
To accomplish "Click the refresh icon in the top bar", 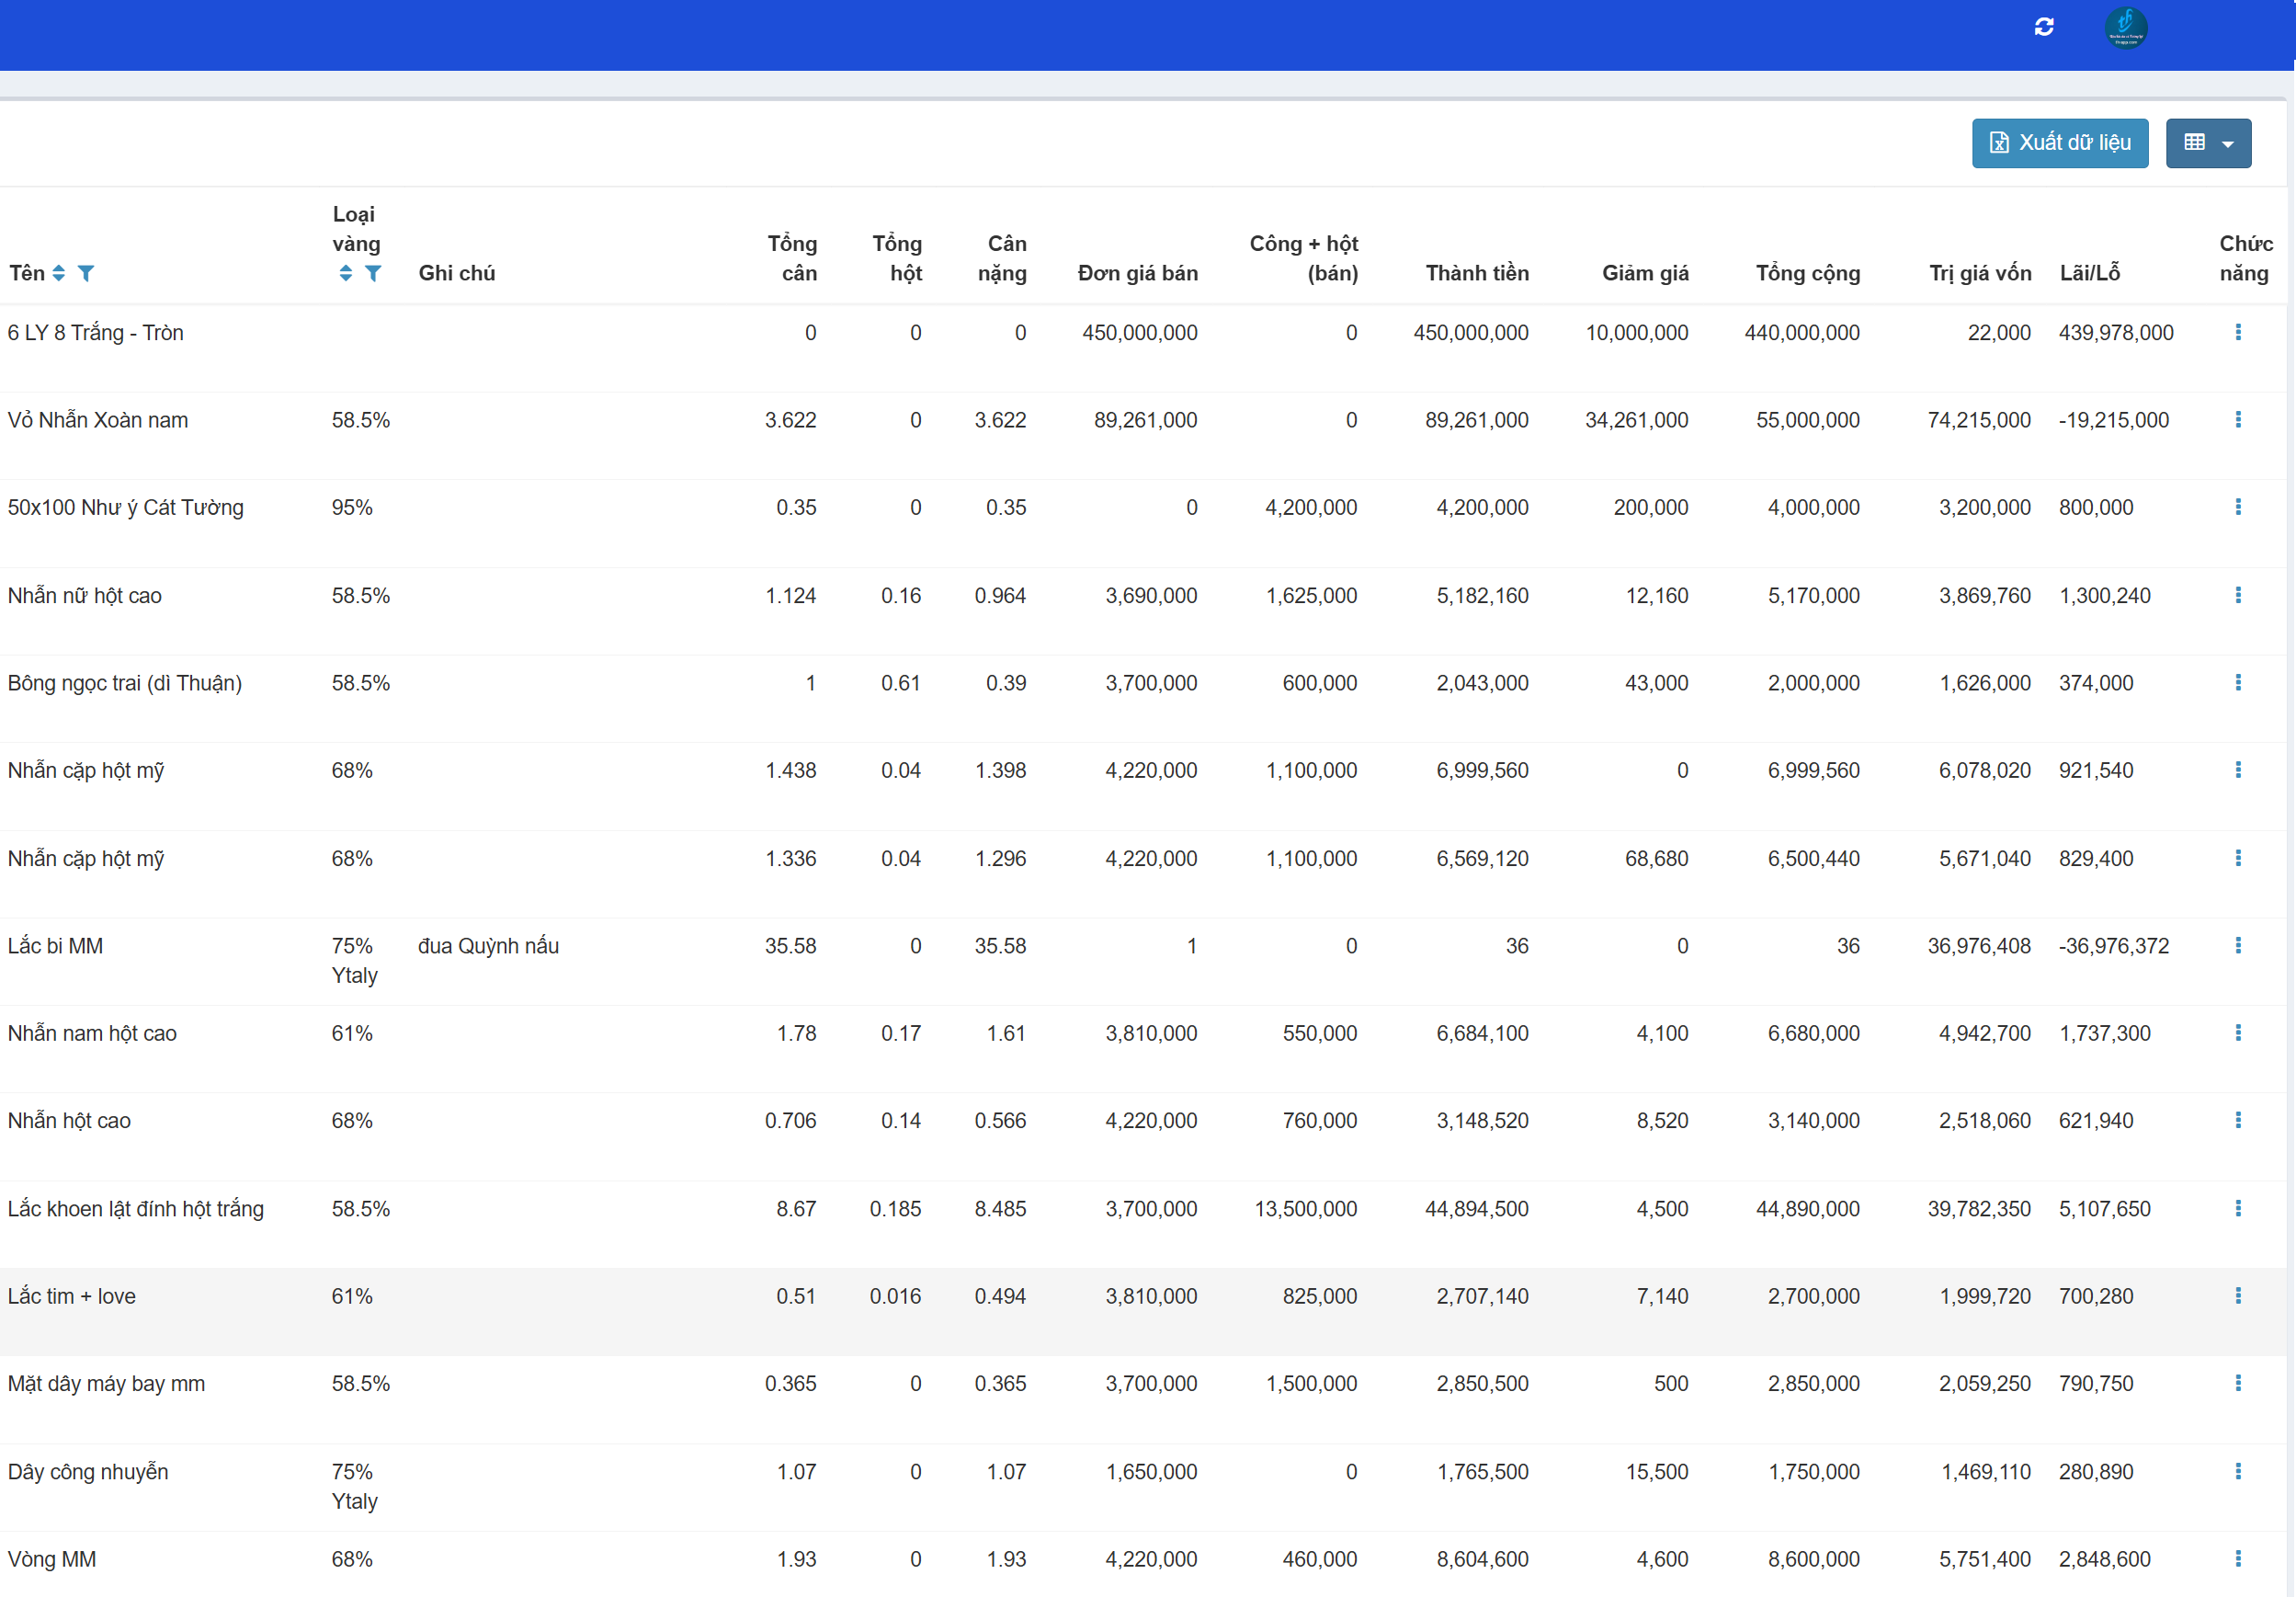I will [x=2044, y=27].
